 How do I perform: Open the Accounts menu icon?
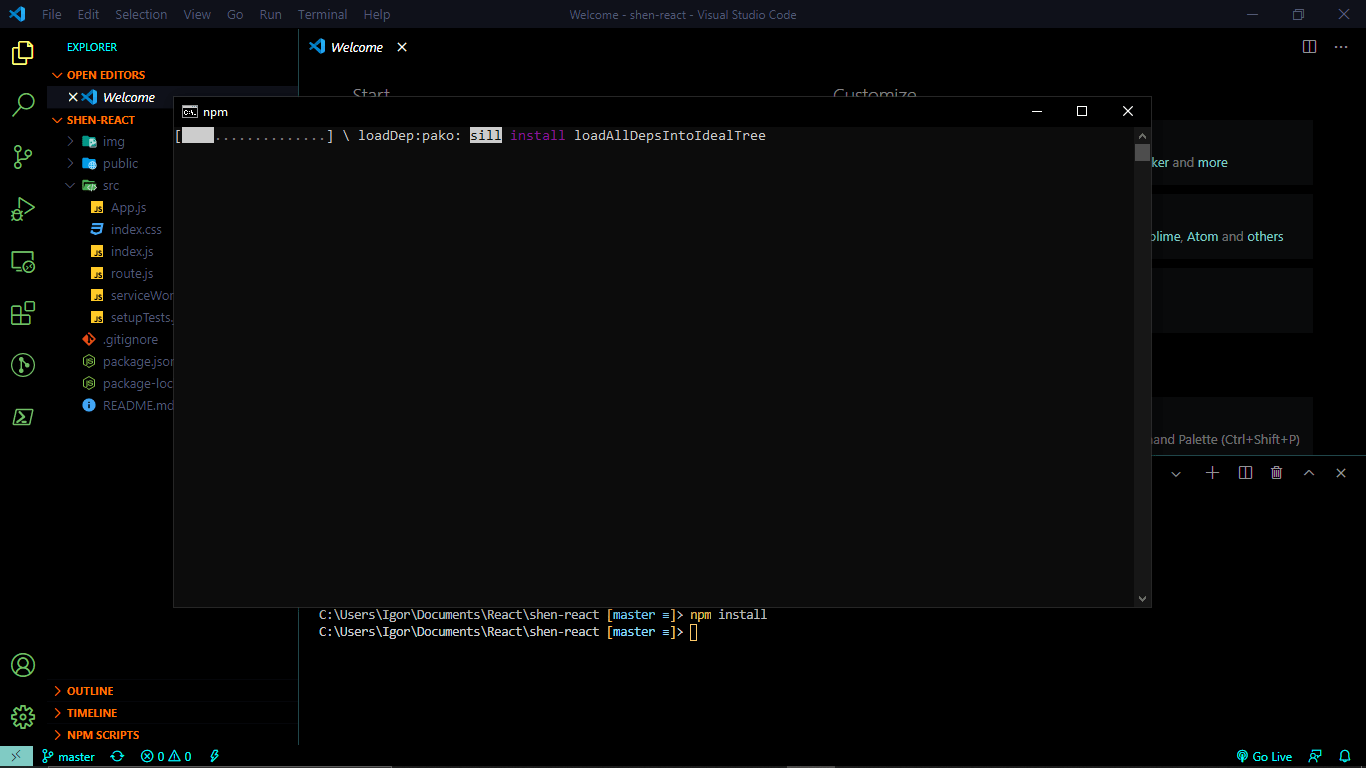click(23, 665)
